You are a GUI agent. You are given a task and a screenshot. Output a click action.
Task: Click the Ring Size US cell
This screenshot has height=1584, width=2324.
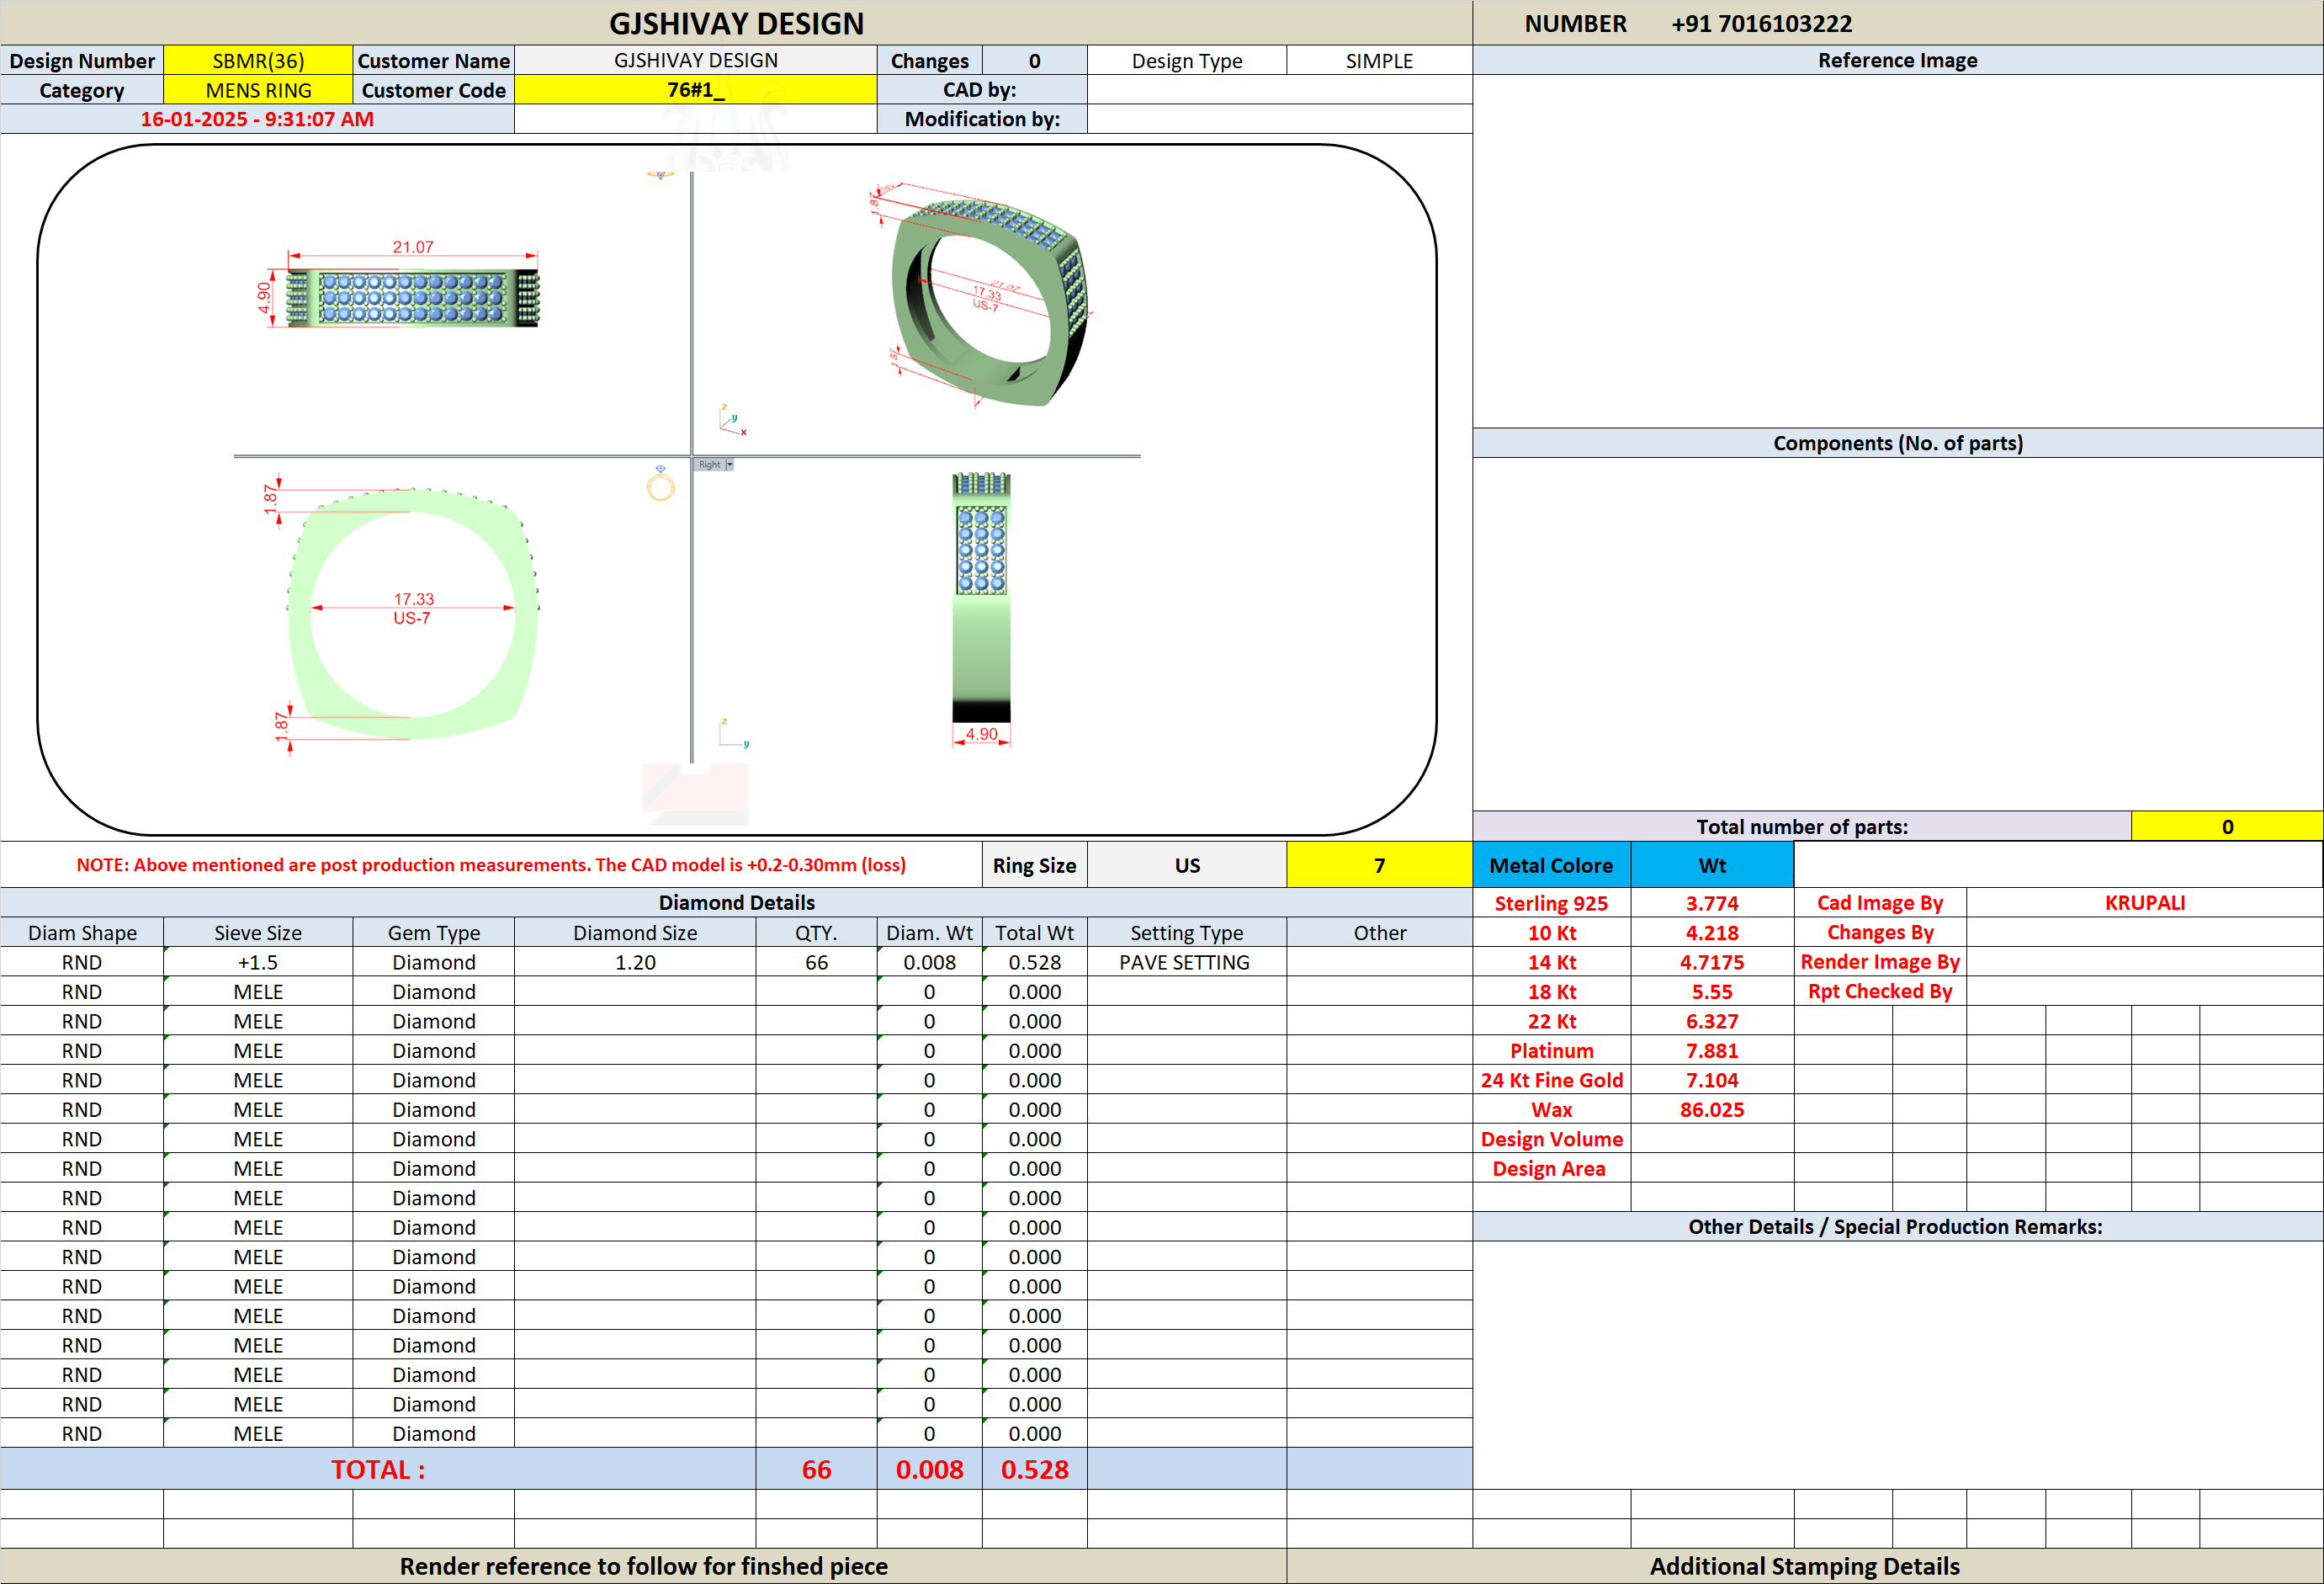click(1187, 865)
